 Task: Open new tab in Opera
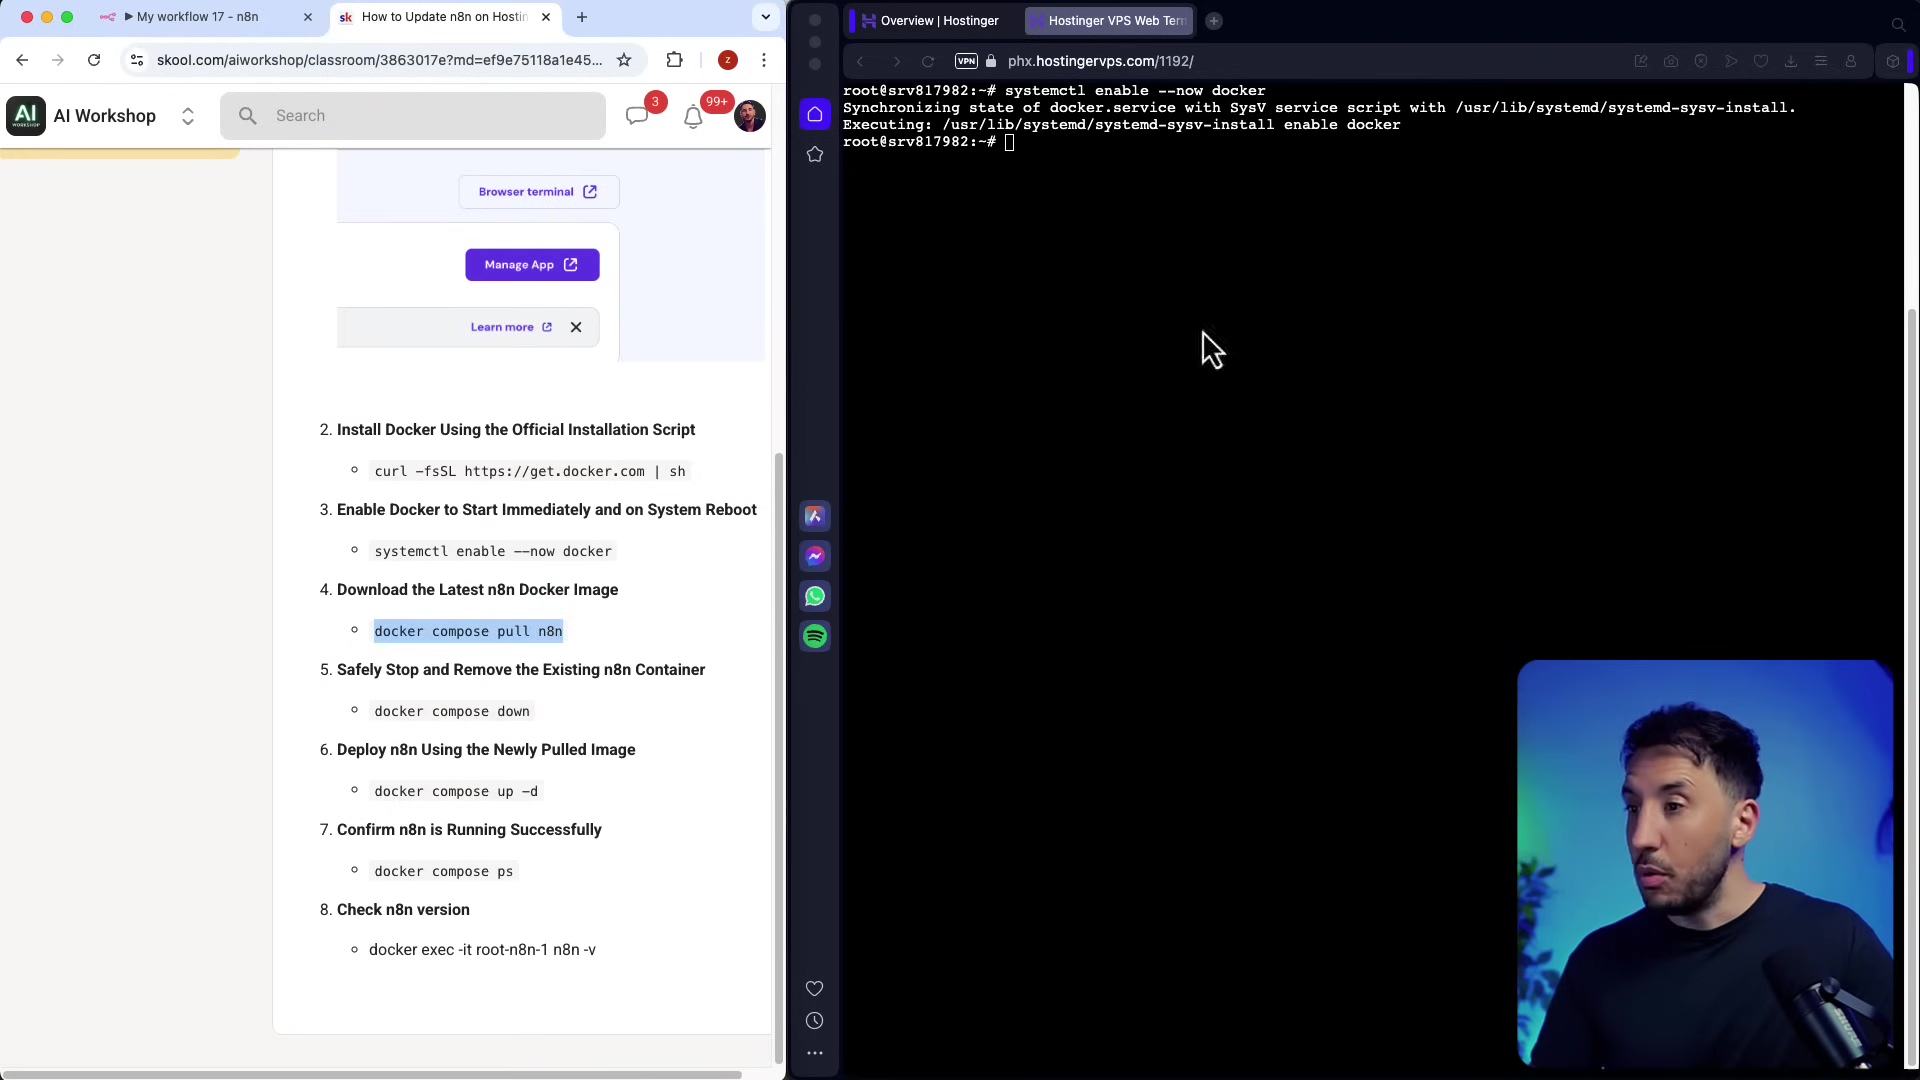pyautogui.click(x=1214, y=21)
